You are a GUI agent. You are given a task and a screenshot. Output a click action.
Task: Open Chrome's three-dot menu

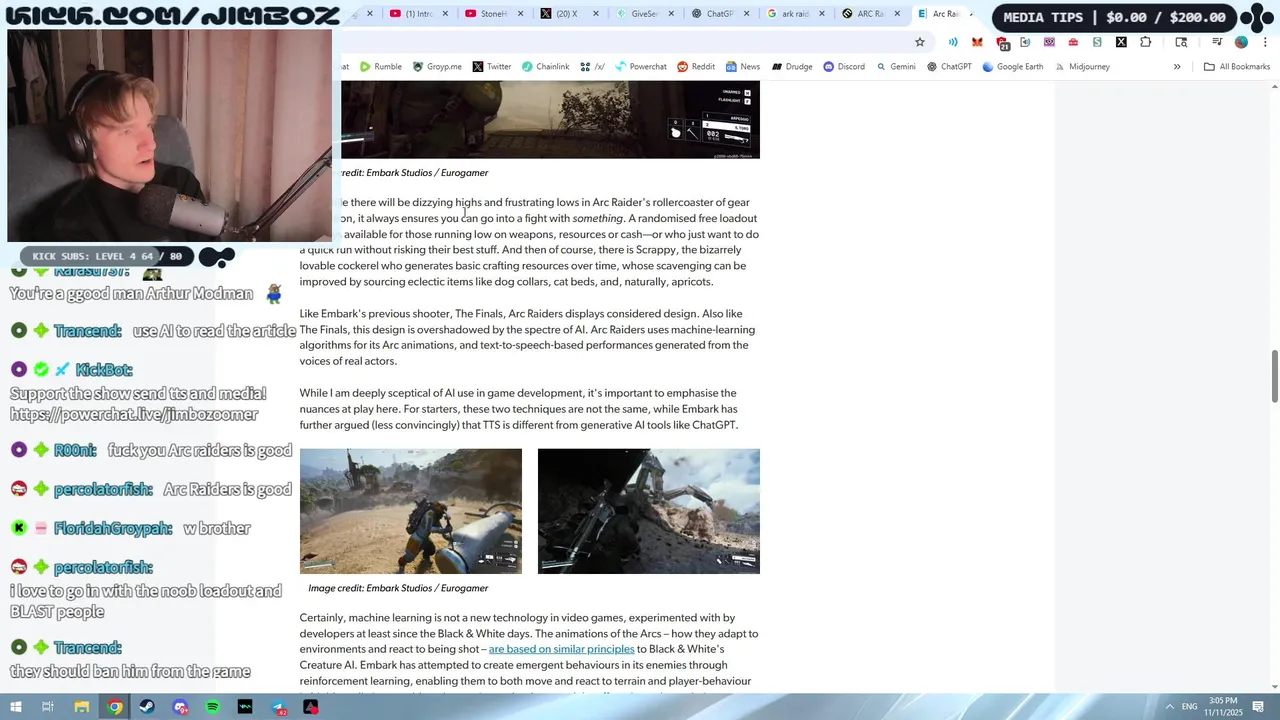tap(1265, 42)
